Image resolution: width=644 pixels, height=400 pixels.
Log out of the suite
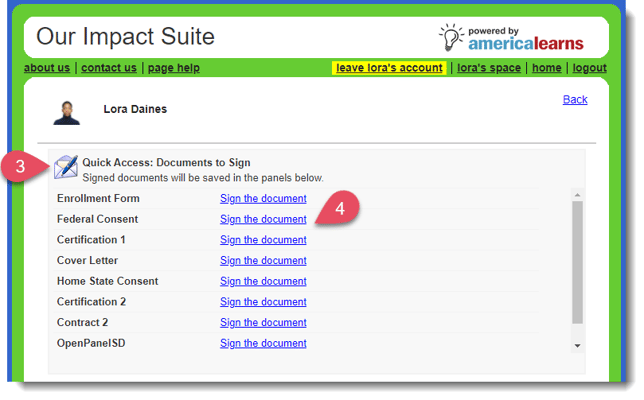coord(589,68)
